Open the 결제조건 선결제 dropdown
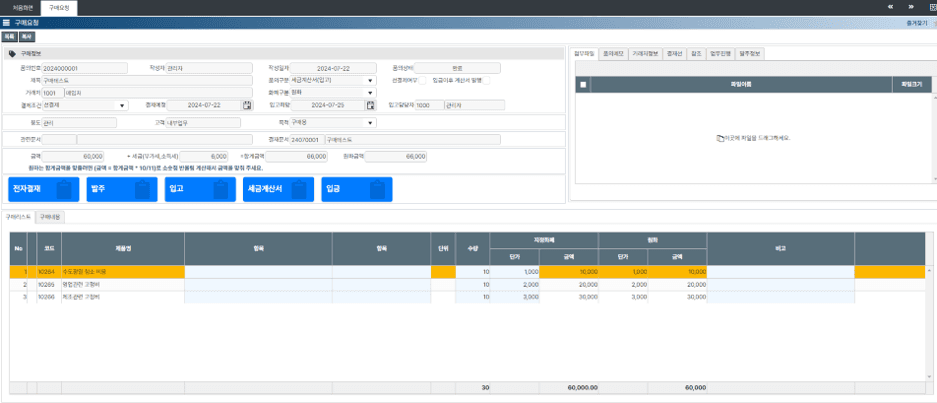This screenshot has width=937, height=403. click(122, 105)
